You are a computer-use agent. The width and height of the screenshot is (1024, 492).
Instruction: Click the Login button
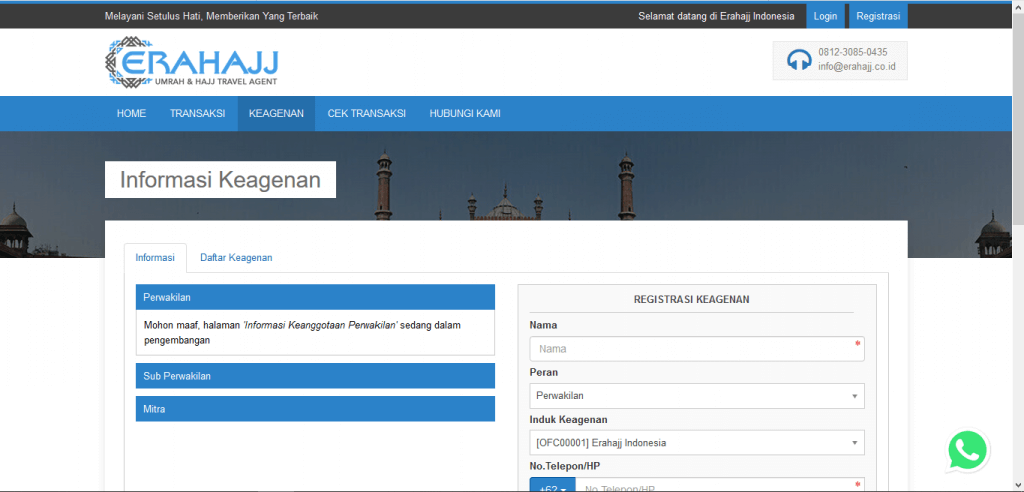[x=825, y=16]
